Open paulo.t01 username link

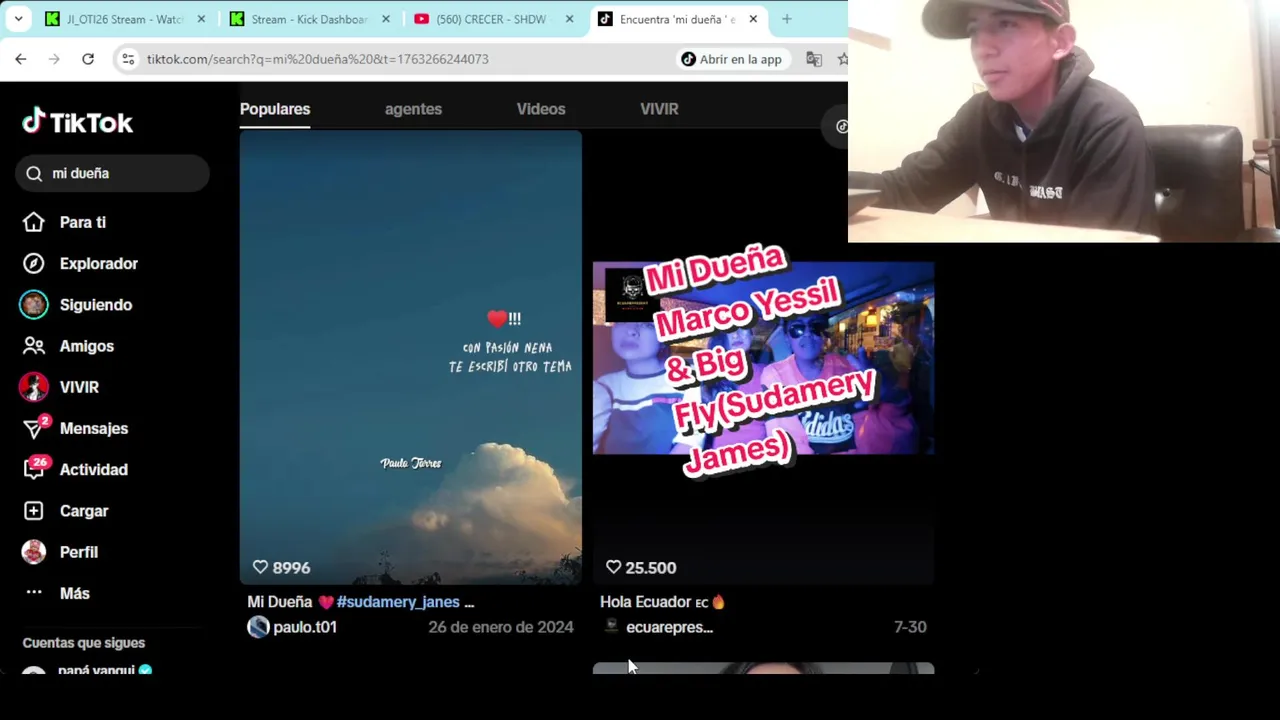tap(305, 627)
